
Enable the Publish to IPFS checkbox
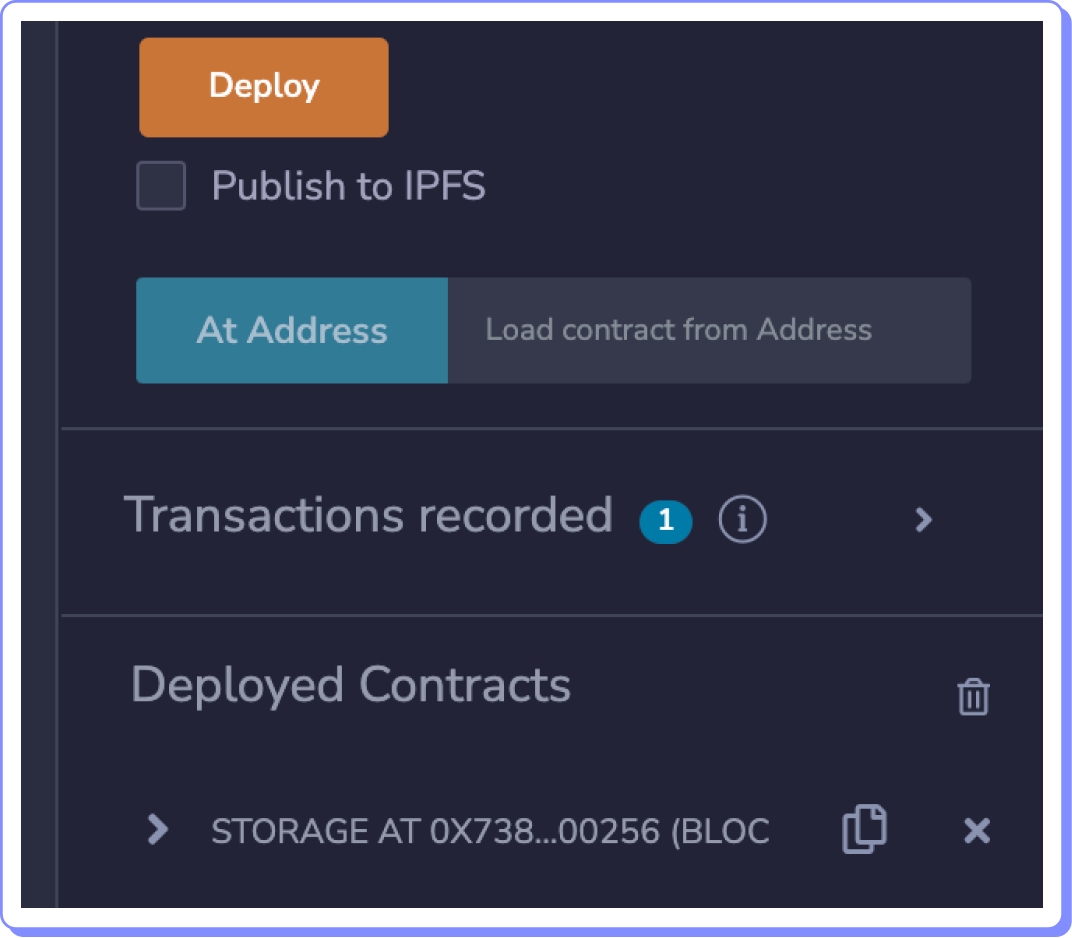pyautogui.click(x=161, y=187)
